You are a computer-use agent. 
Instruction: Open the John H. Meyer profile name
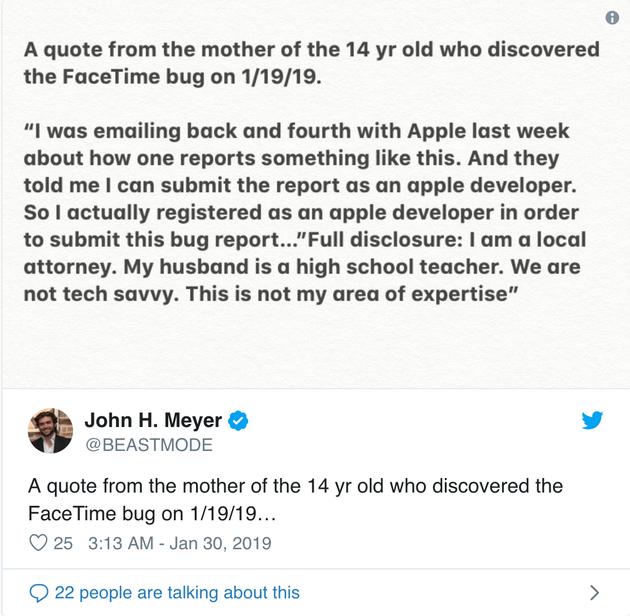coord(155,420)
